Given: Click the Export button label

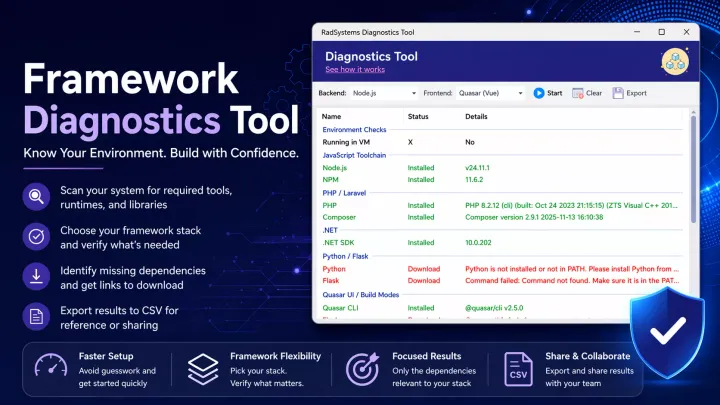Looking at the screenshot, I should 636,93.
